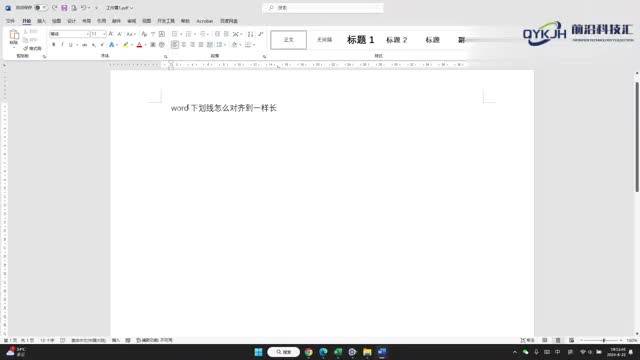Click the Bullets list icon

[x=175, y=34]
